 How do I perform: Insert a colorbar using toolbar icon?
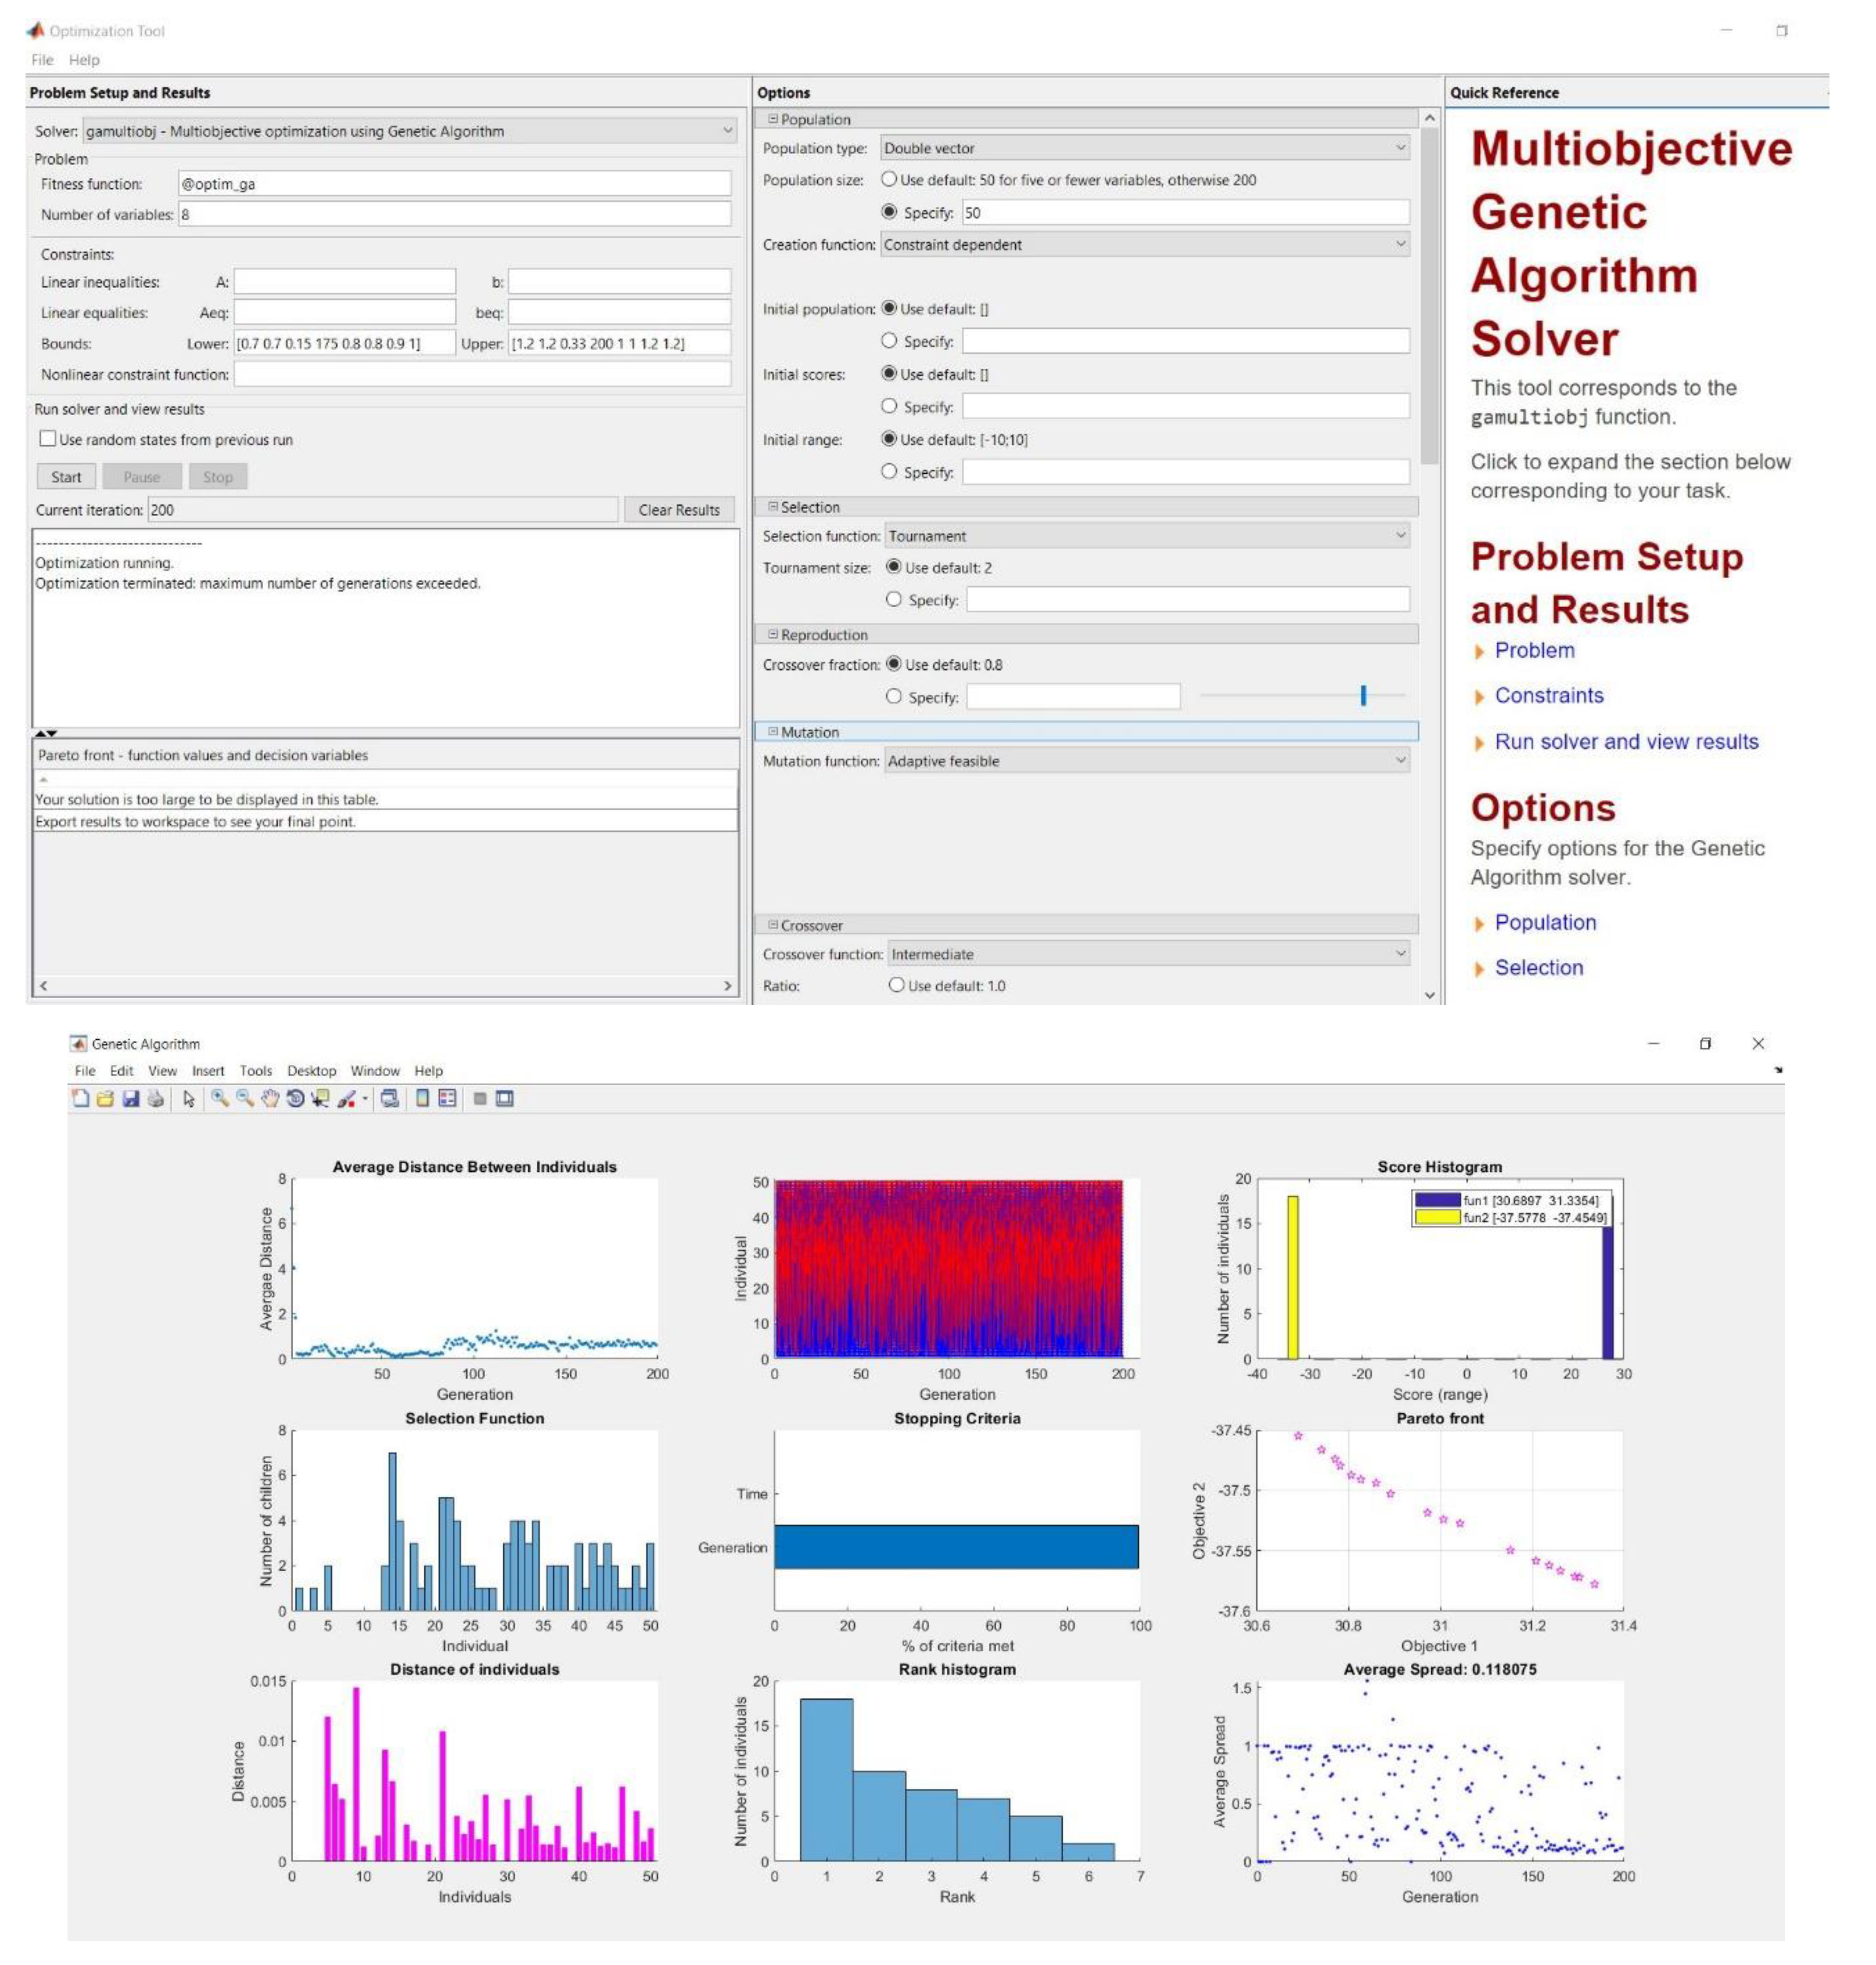tap(423, 1098)
